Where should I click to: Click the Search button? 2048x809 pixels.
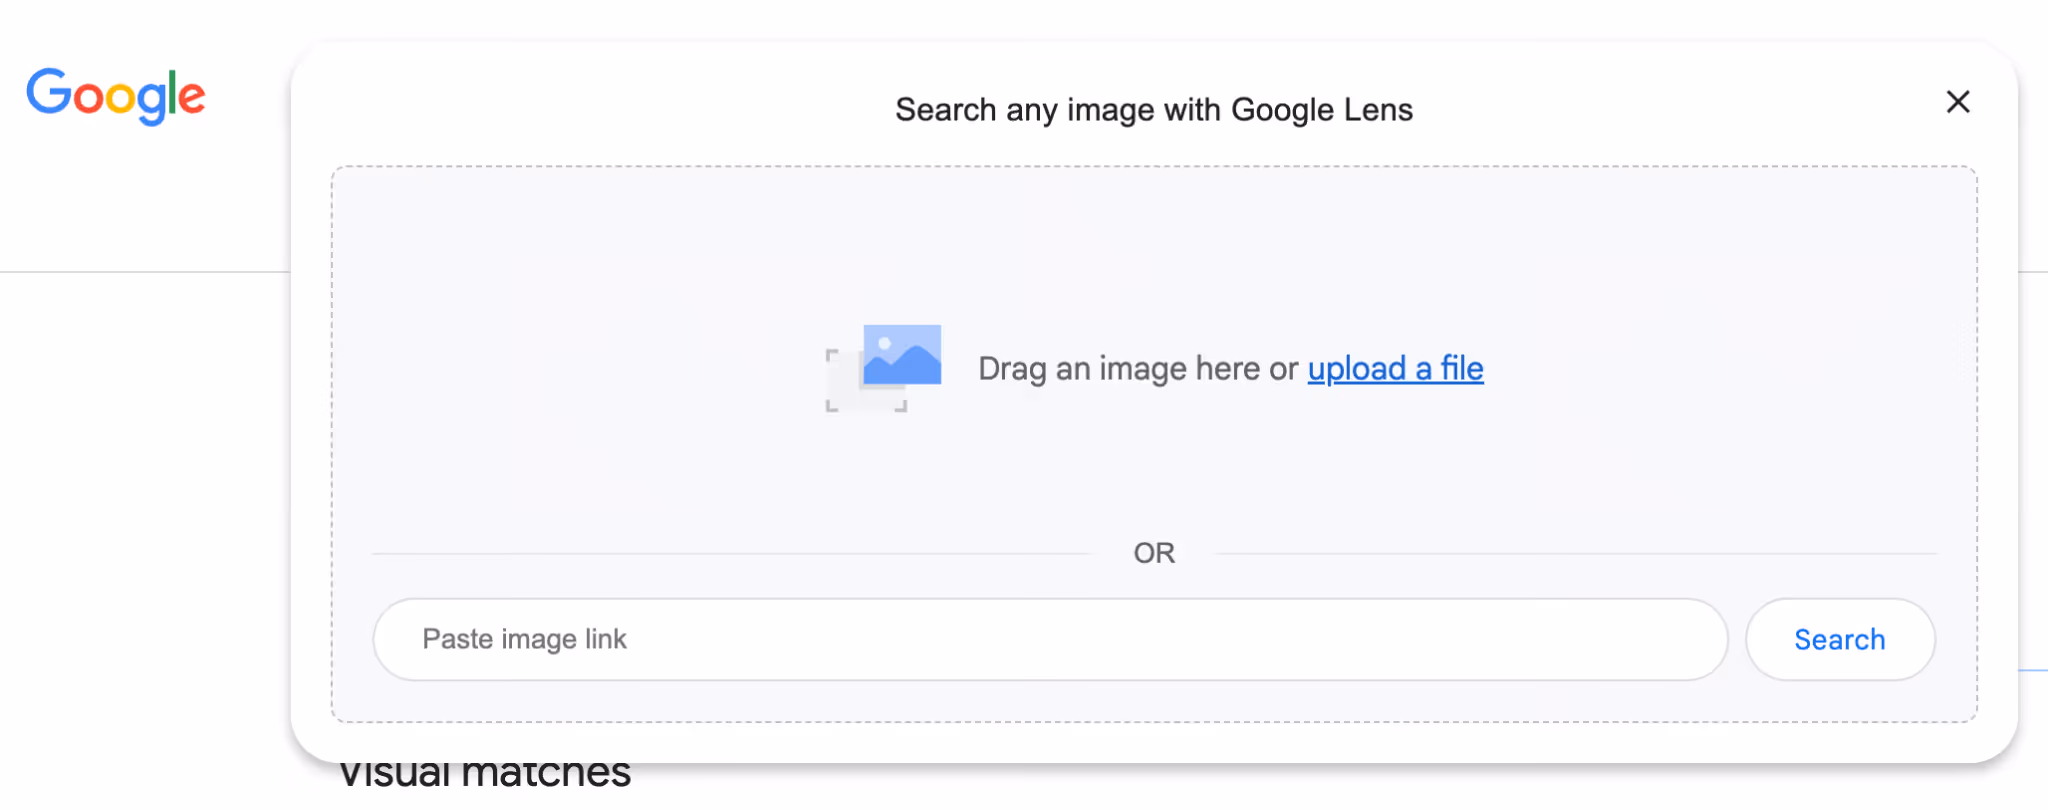coord(1840,640)
